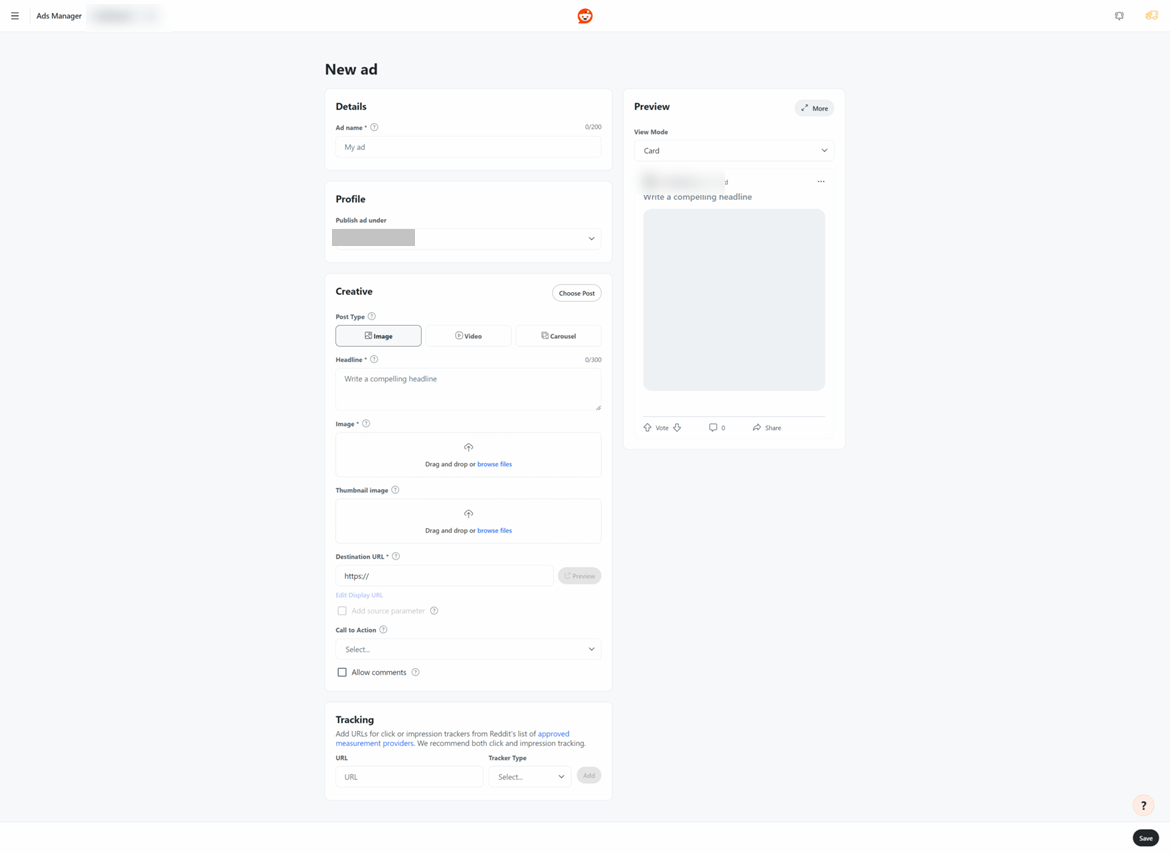Click the Thumbnail image upload cloud icon
Screen dimensions: 1170x854
469,514
